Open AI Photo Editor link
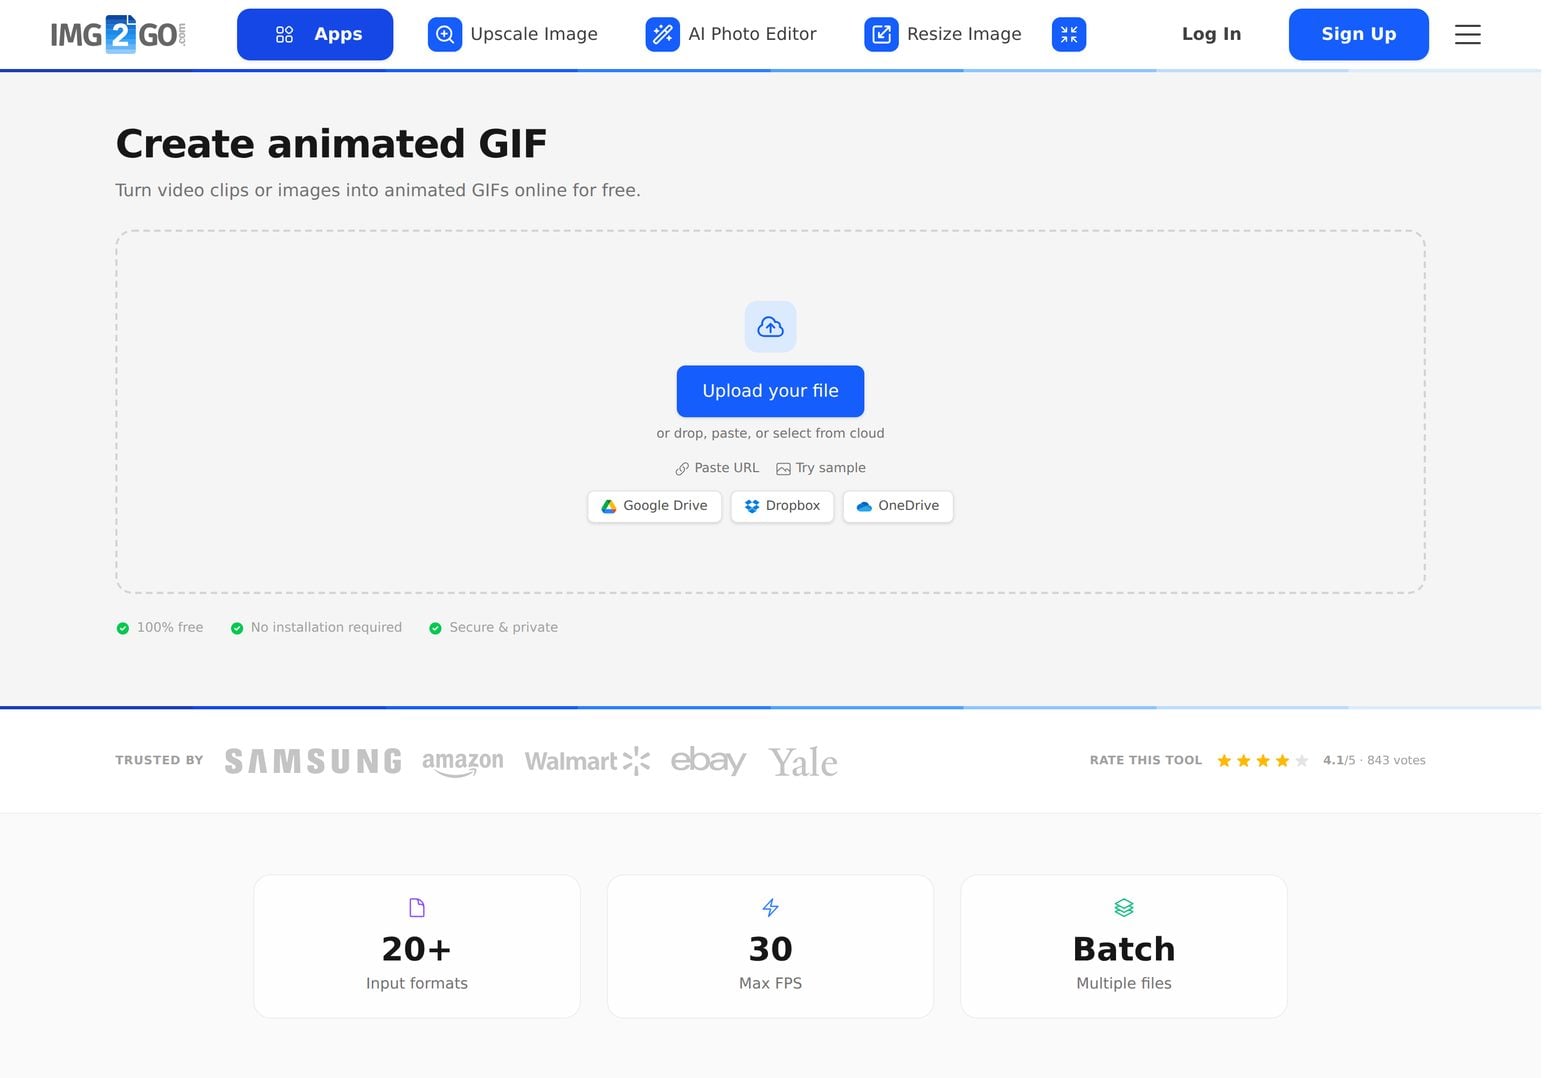This screenshot has height=1078, width=1552. [x=731, y=34]
